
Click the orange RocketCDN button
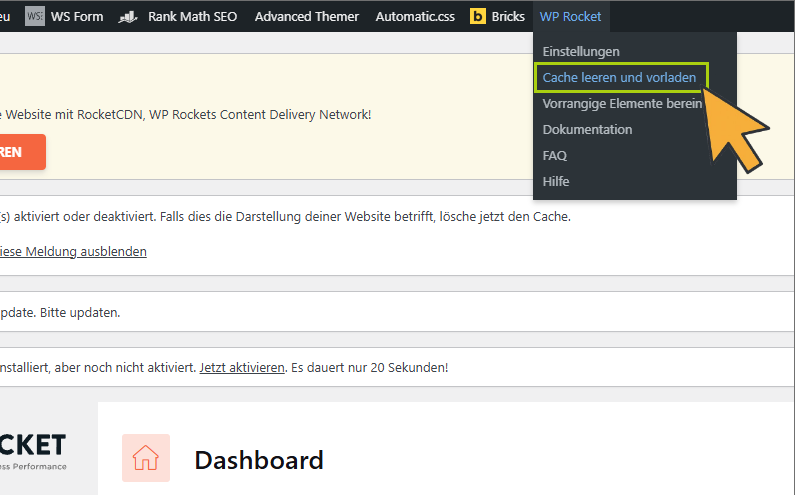pos(21,152)
